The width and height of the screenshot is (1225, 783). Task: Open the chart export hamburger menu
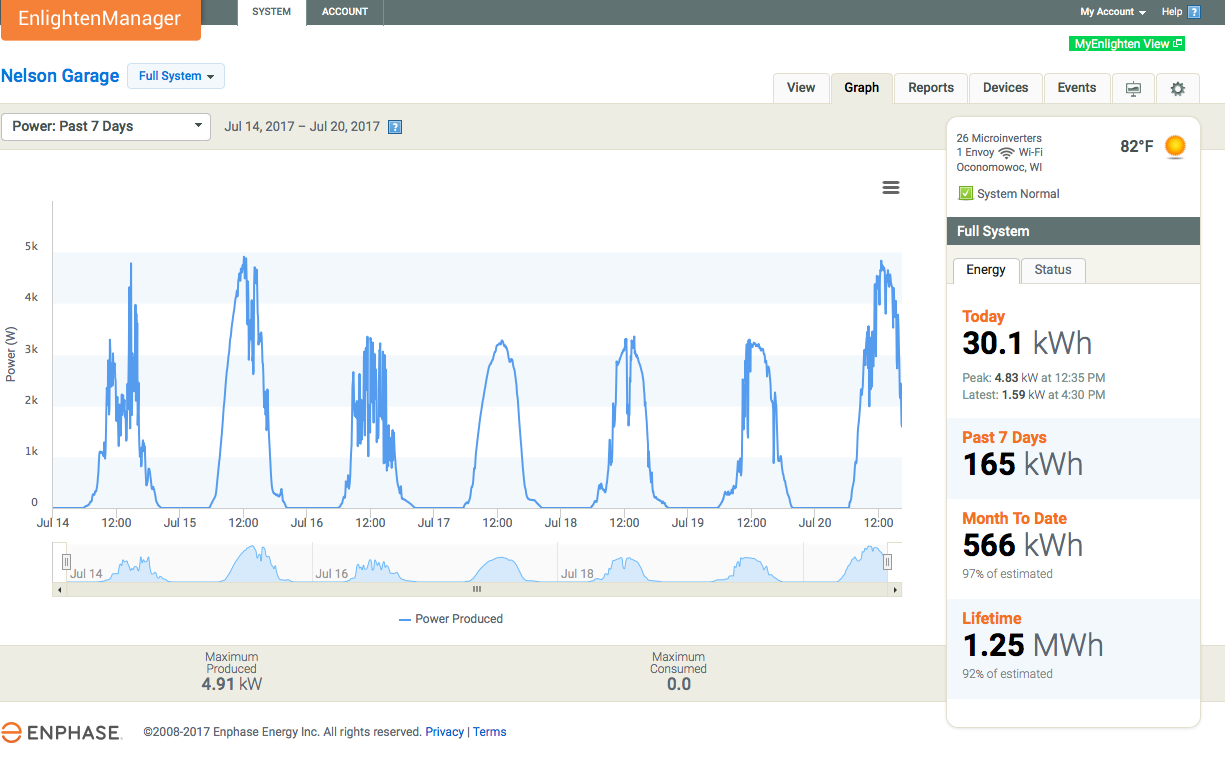[x=890, y=187]
